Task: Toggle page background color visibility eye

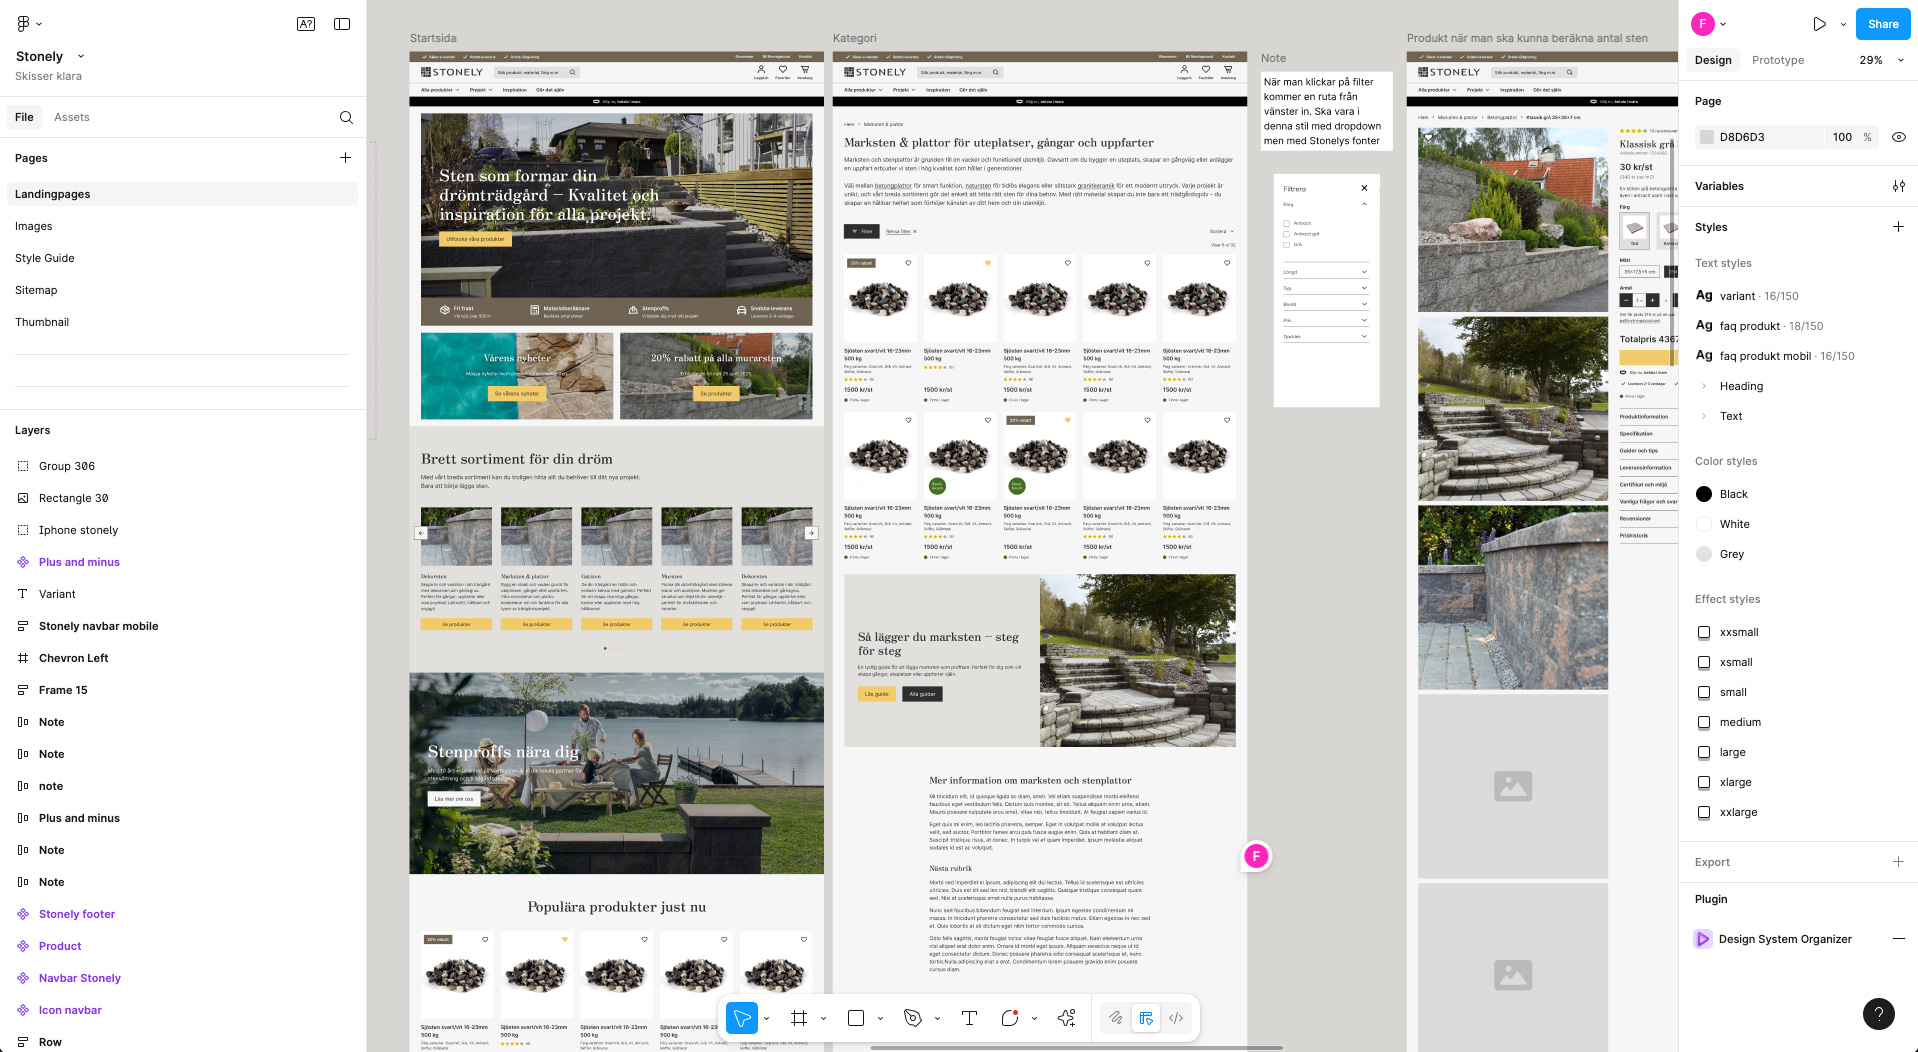Action: (1898, 137)
